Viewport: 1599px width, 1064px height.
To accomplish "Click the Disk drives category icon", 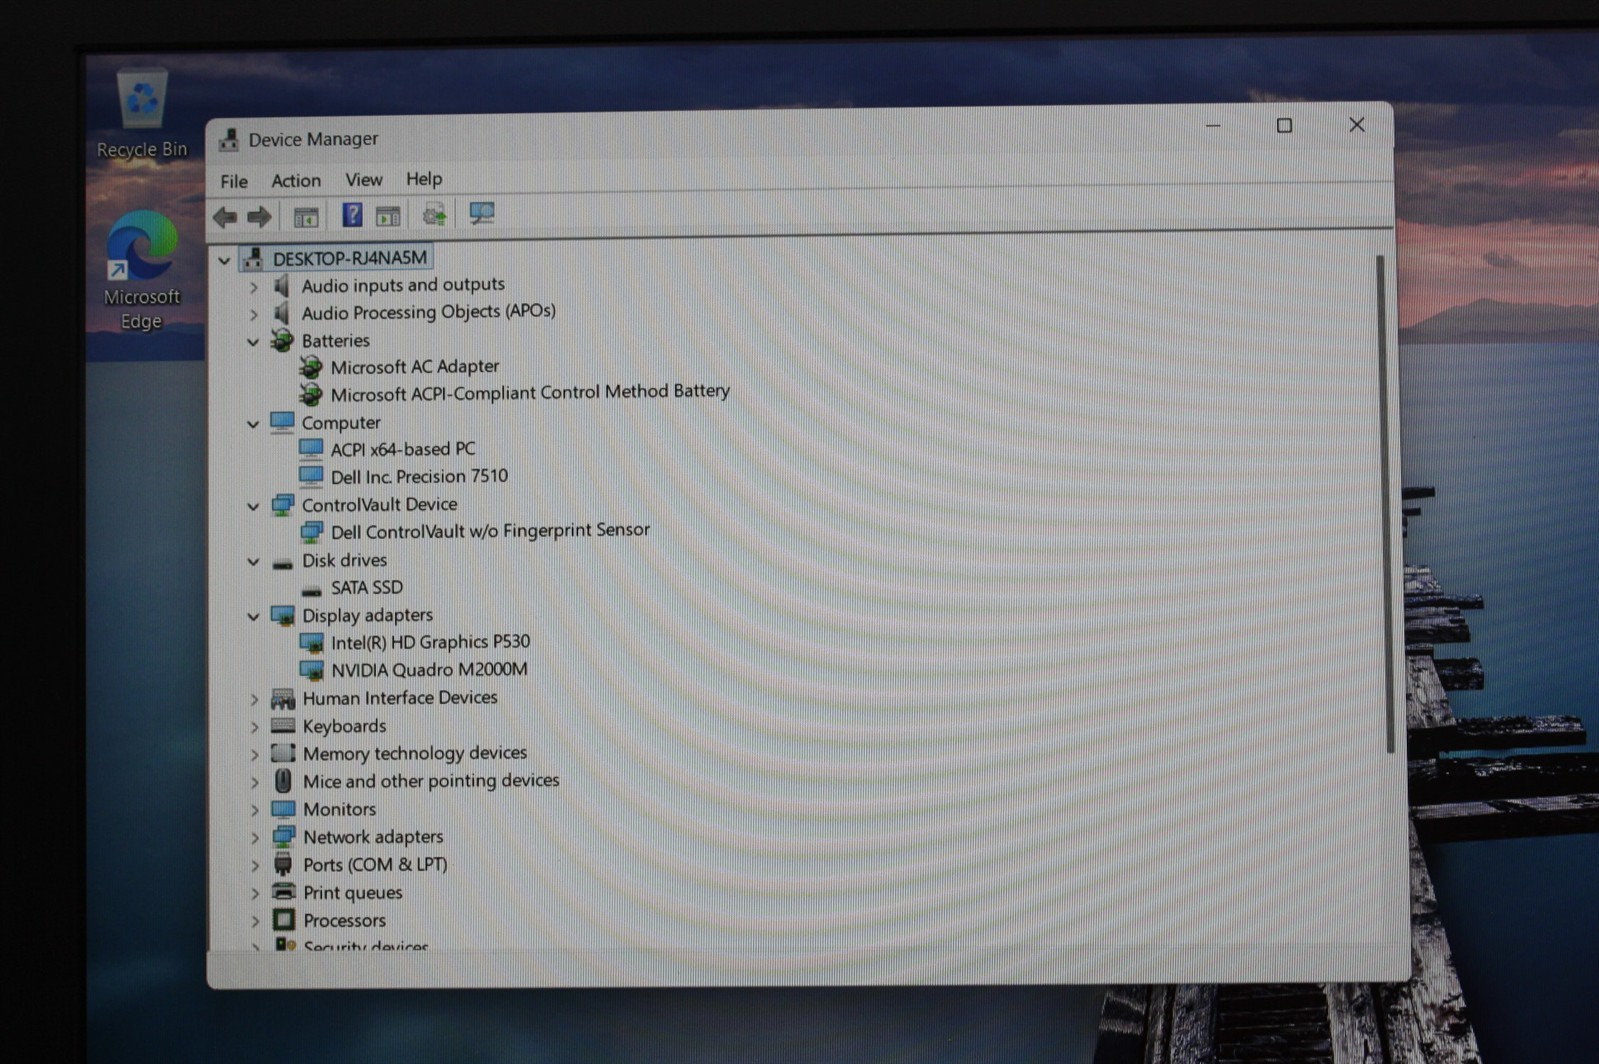I will click(283, 563).
